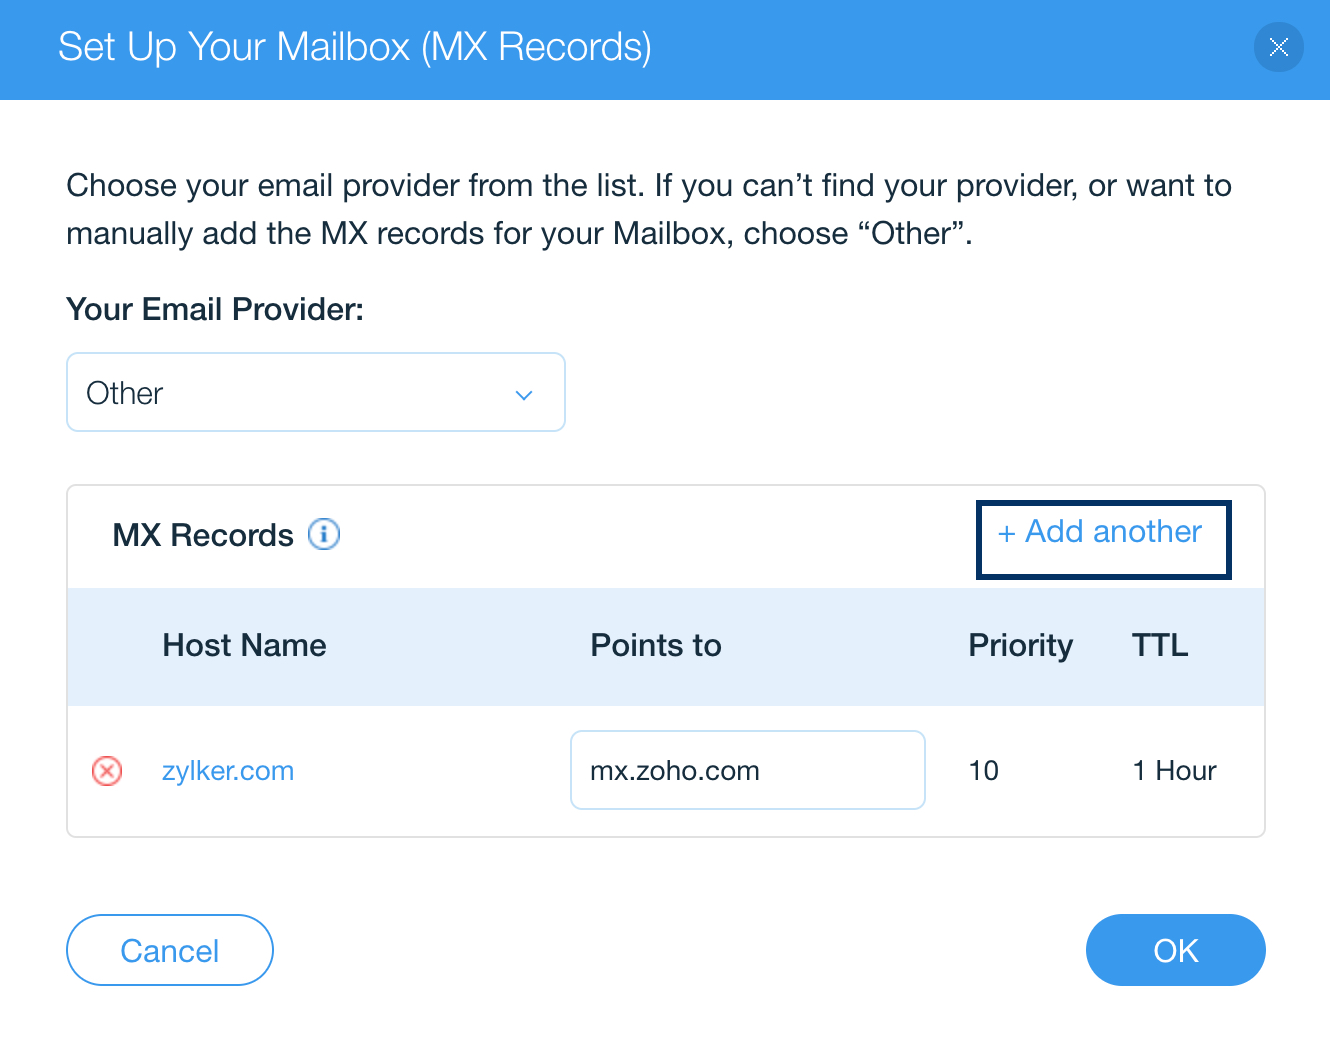Screen dimensions: 1330x1052
Task: Select the priority value 10
Action: coord(984,771)
